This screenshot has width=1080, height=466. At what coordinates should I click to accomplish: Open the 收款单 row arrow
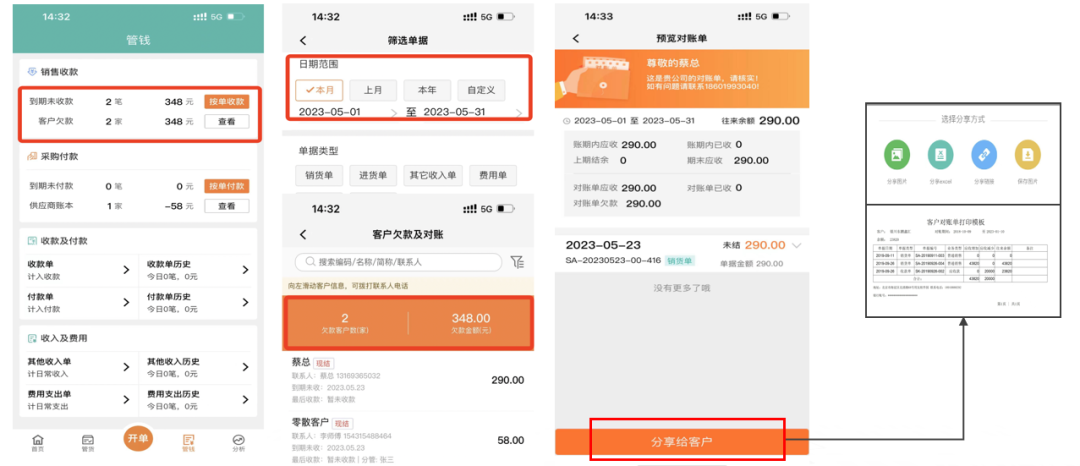[x=126, y=270]
